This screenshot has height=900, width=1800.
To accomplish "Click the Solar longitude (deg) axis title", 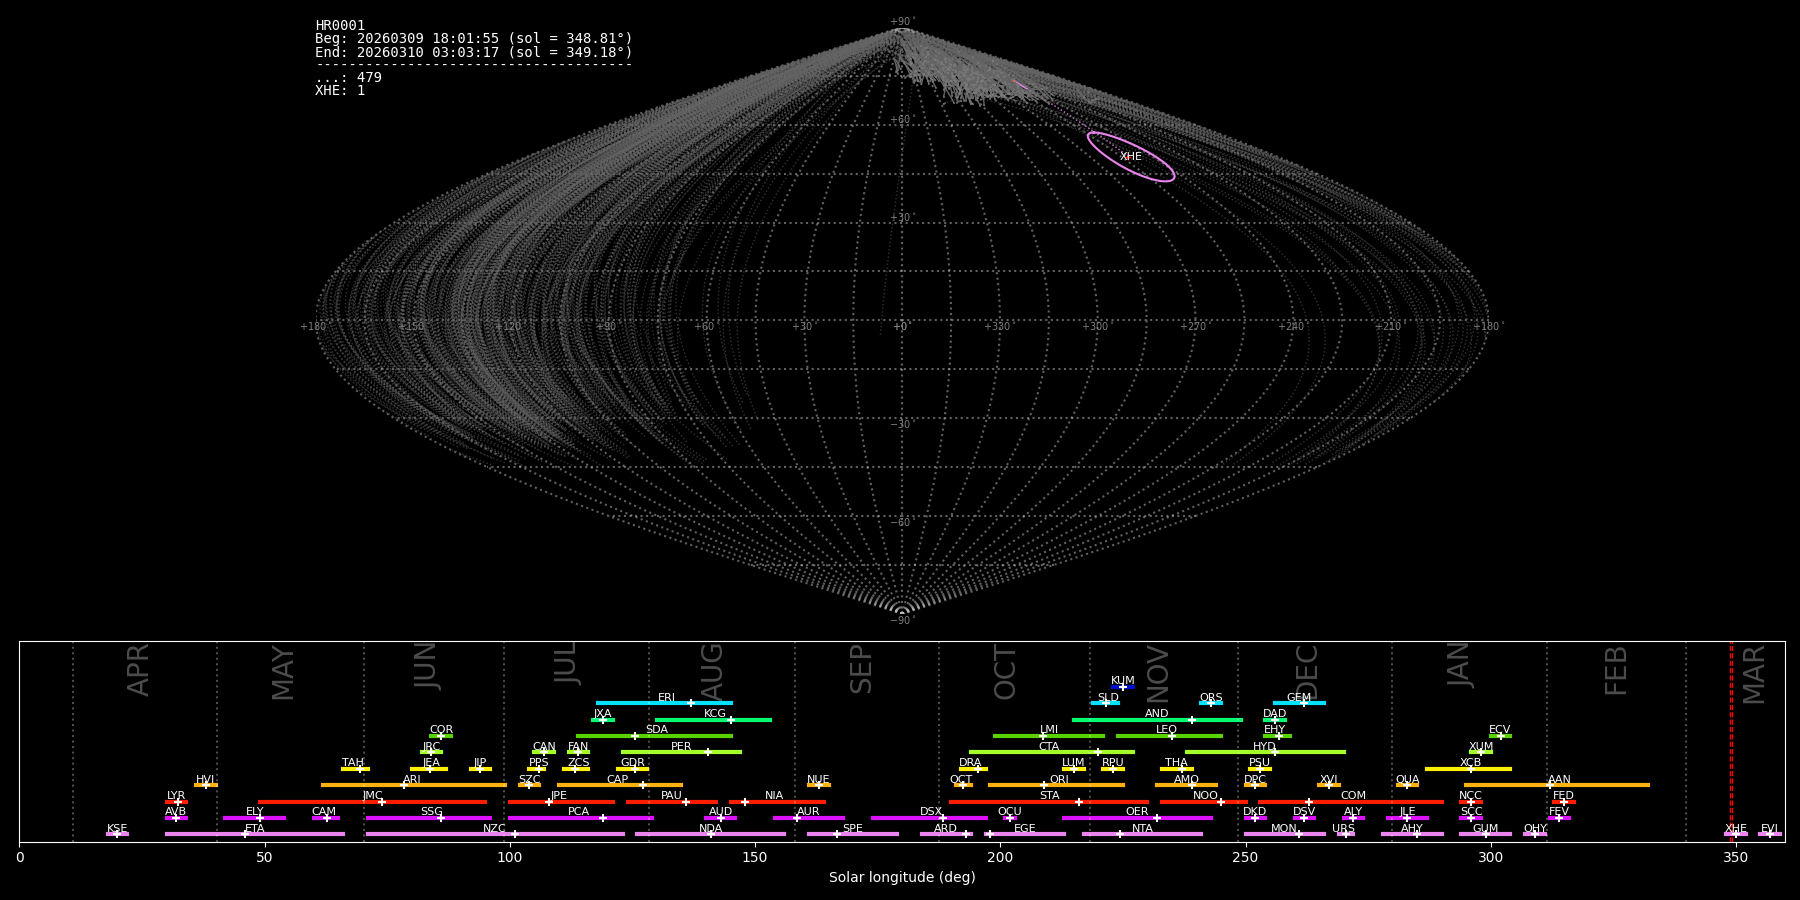I will [x=902, y=877].
